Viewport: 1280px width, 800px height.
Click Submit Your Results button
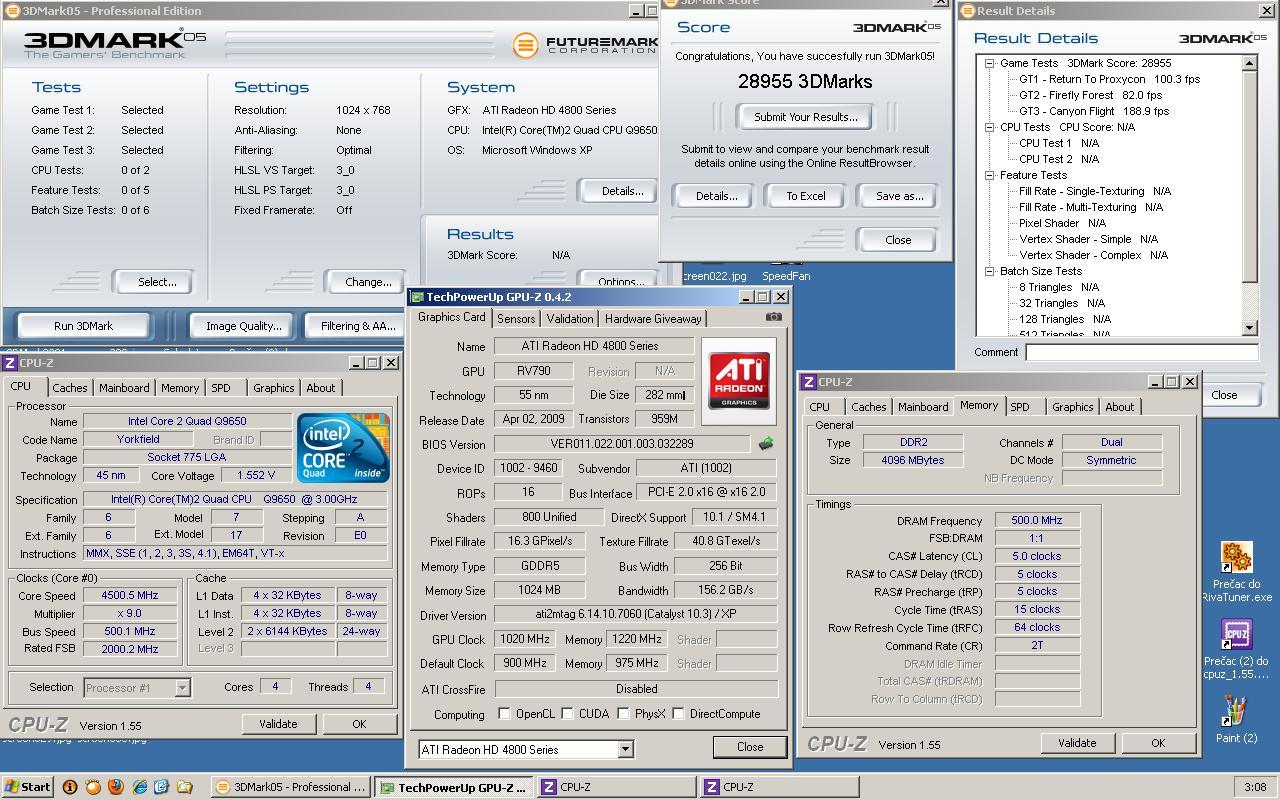click(805, 117)
